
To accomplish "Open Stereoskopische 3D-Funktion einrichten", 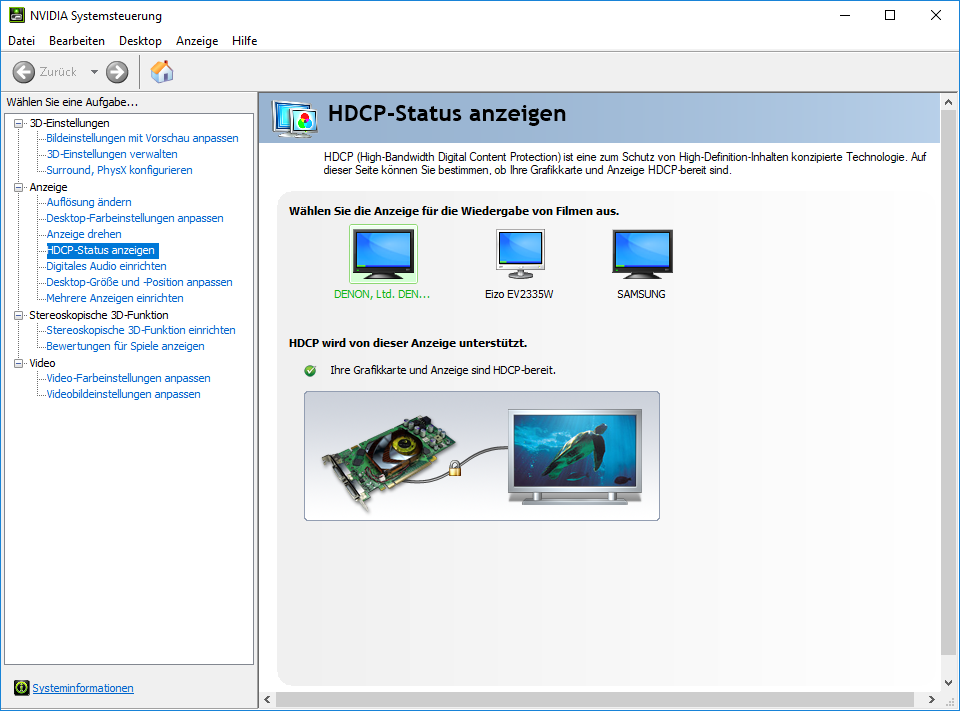I will click(x=141, y=330).
